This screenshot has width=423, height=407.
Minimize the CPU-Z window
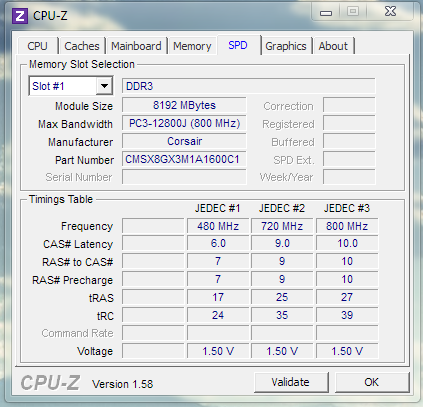pos(326,12)
